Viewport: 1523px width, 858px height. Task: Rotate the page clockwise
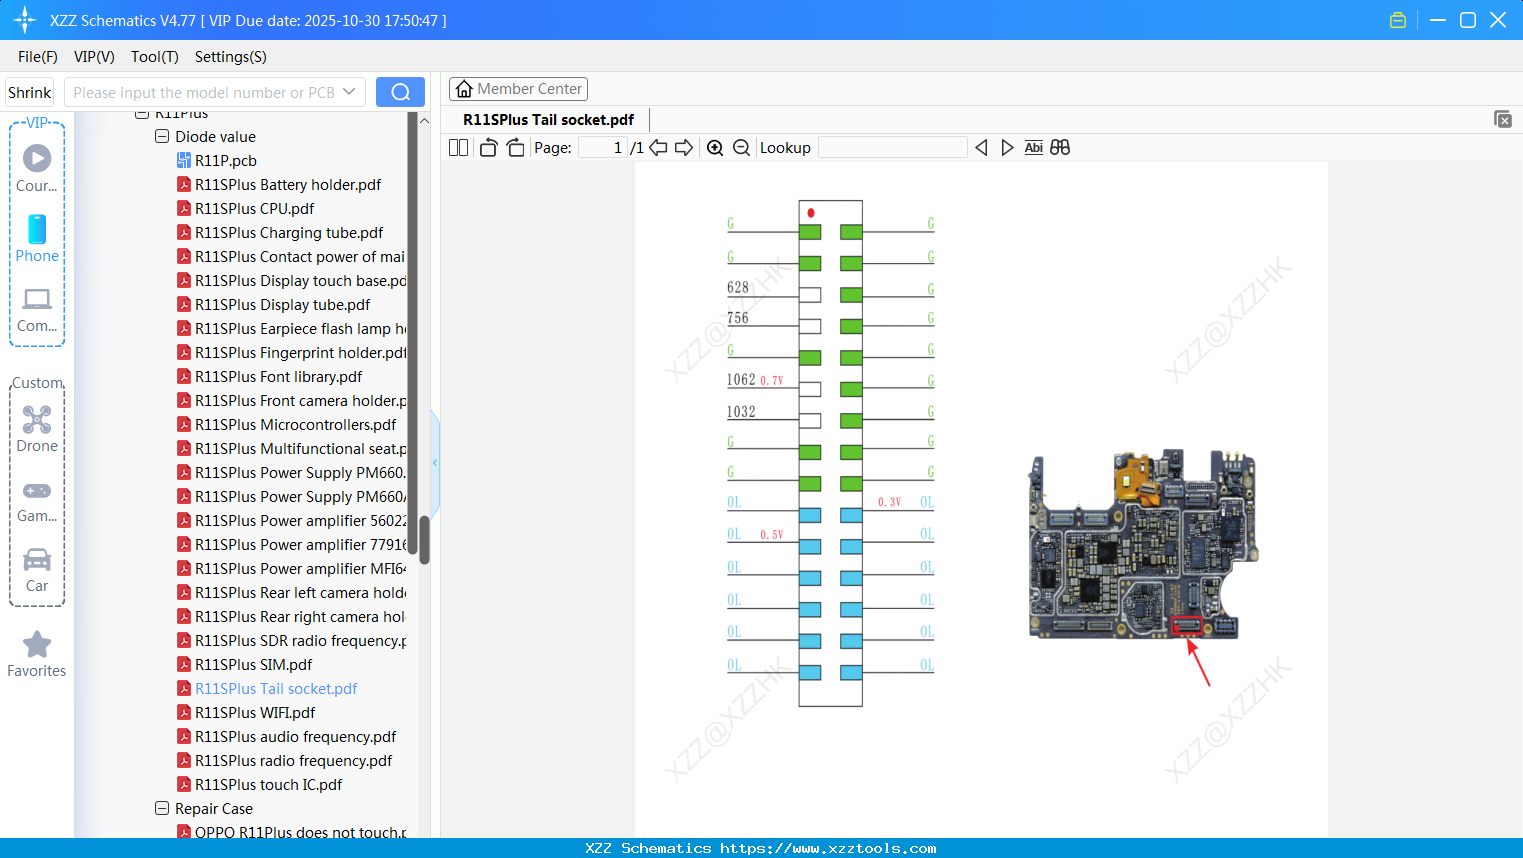pos(515,148)
